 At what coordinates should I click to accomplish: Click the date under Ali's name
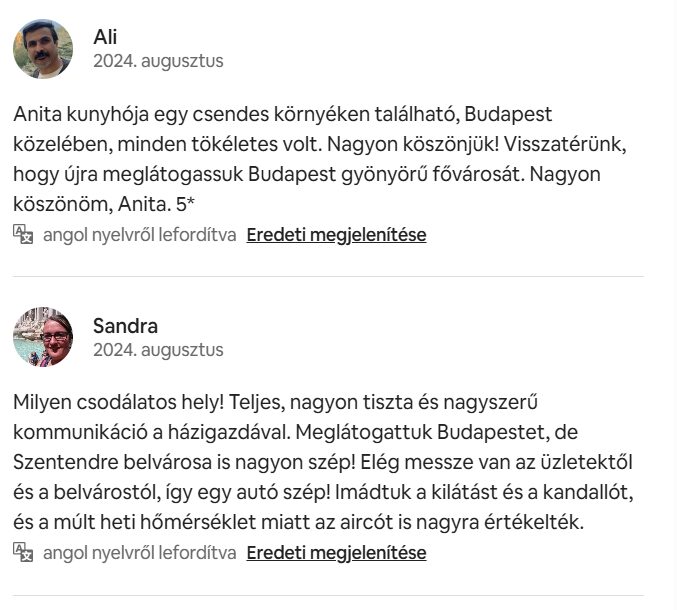tap(158, 61)
